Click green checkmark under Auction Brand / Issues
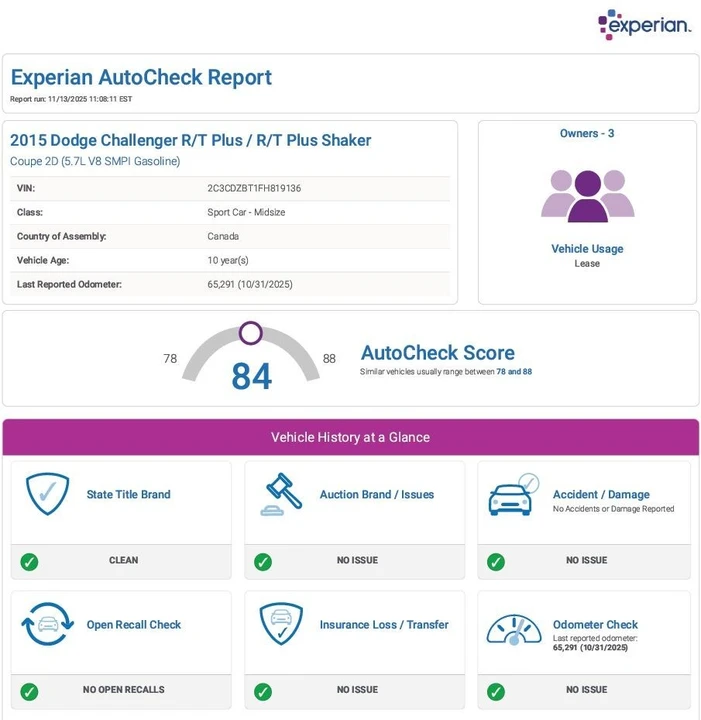The height and width of the screenshot is (720, 701). [x=263, y=562]
